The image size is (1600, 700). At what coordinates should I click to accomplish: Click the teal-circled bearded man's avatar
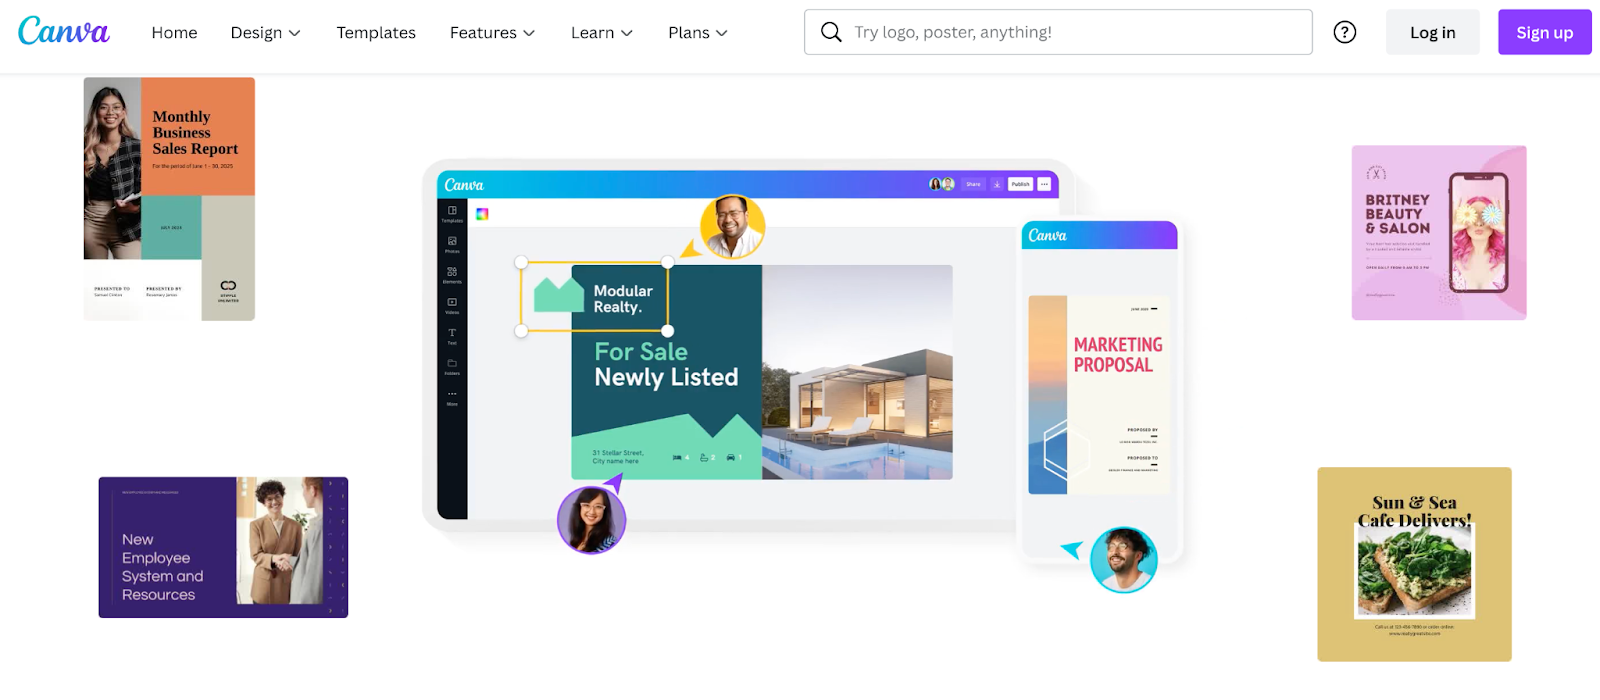pyautogui.click(x=1124, y=560)
